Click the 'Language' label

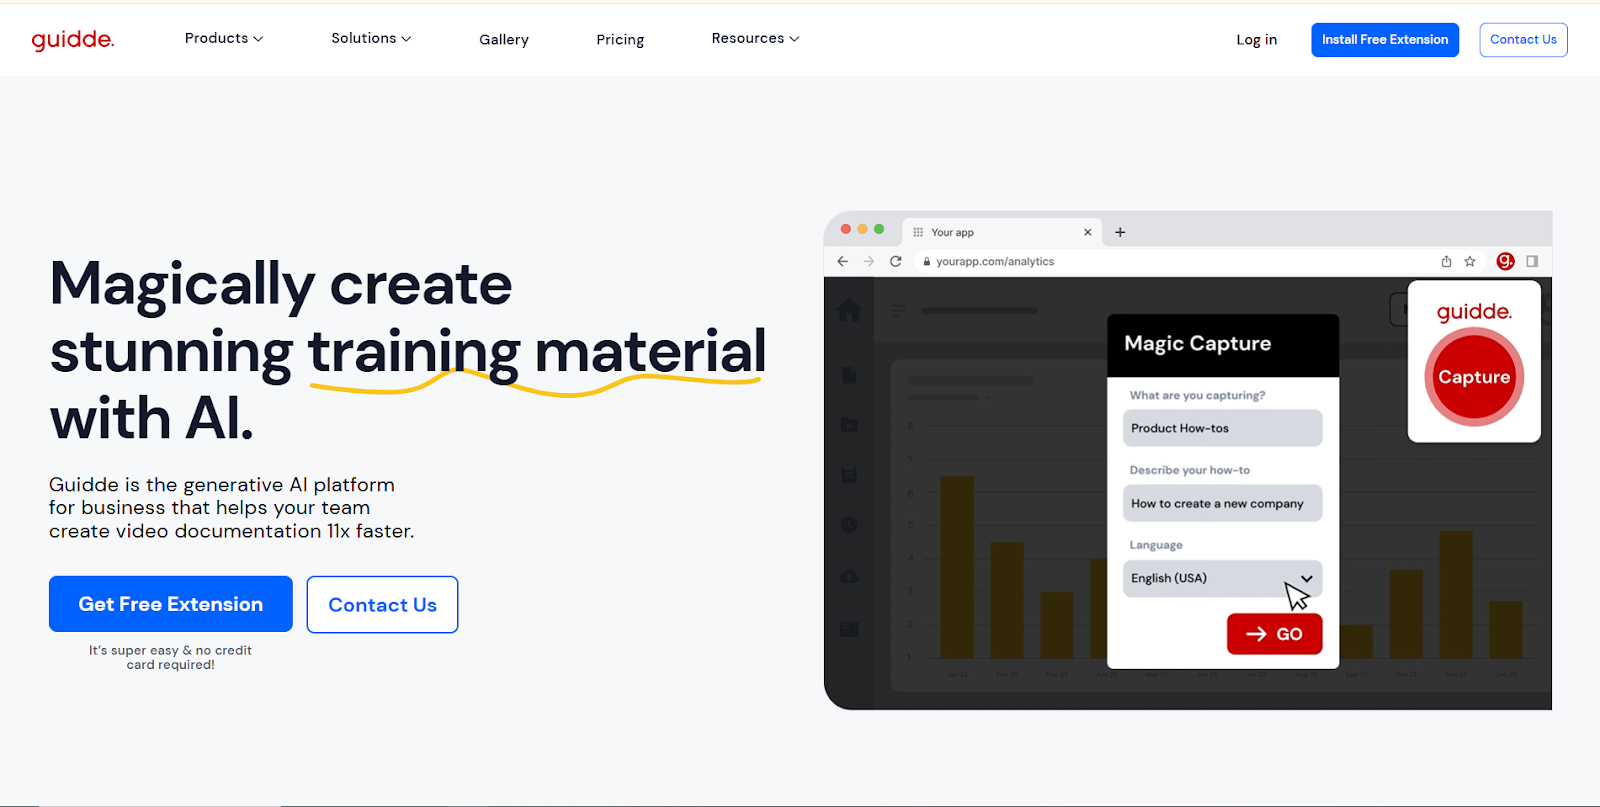tap(1156, 545)
